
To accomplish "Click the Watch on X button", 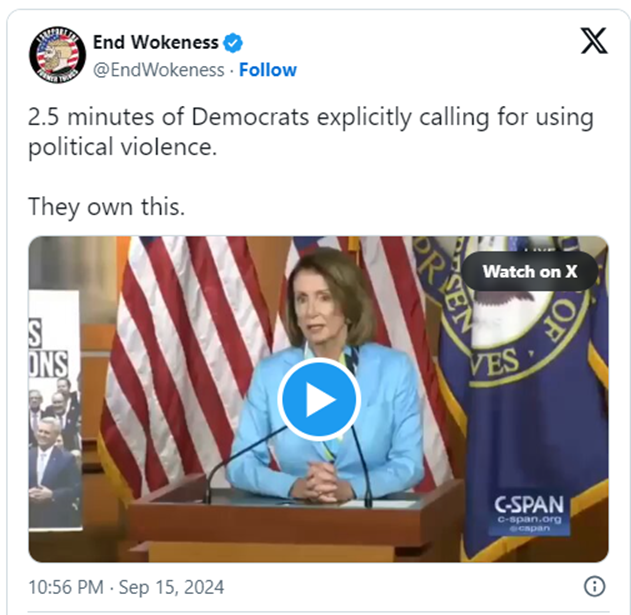I will (x=530, y=271).
